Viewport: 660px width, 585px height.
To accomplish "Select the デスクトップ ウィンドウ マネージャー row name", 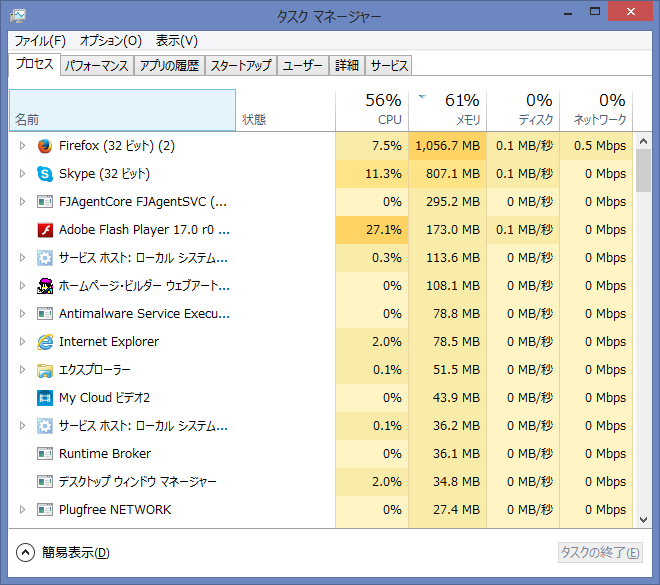I will click(137, 481).
